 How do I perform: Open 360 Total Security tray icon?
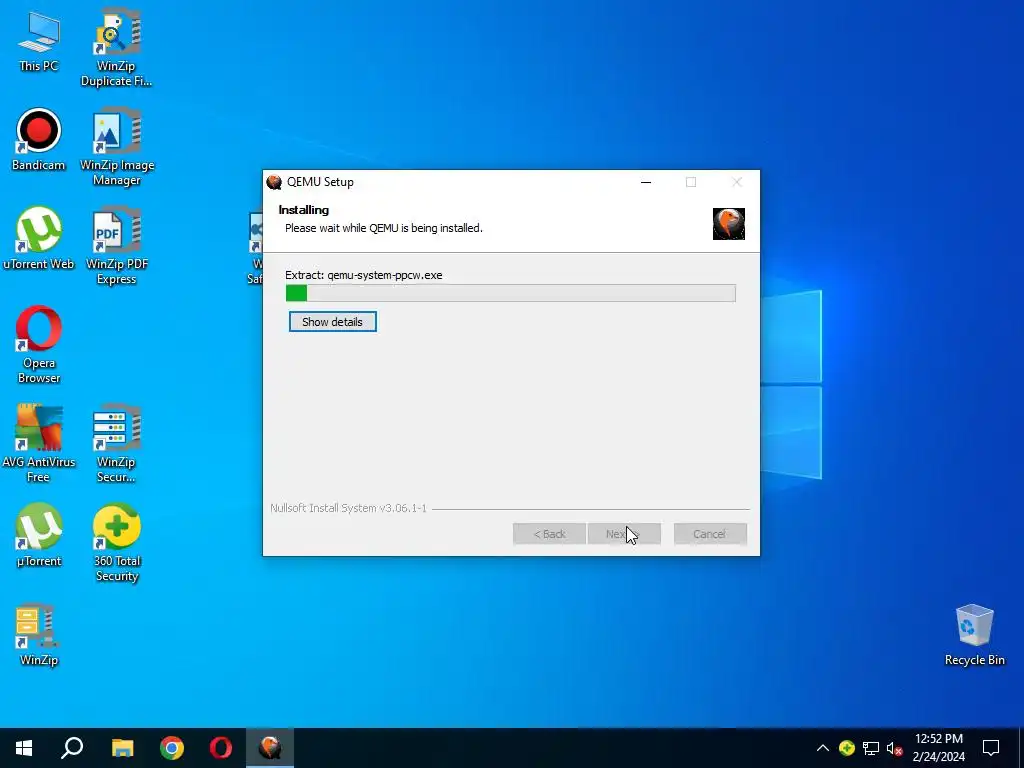847,748
